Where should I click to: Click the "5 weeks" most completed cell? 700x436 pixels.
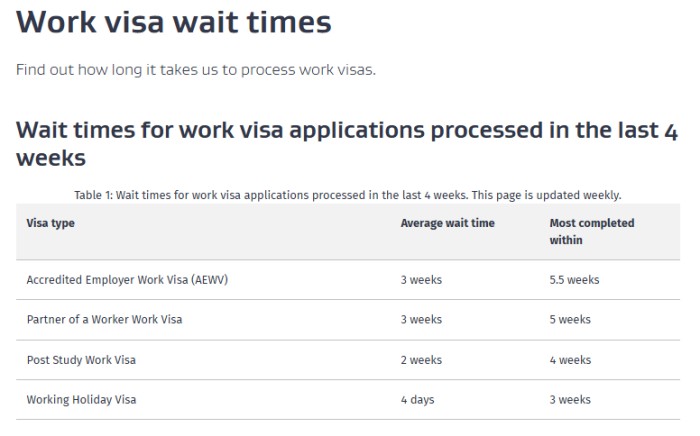[x=570, y=320]
